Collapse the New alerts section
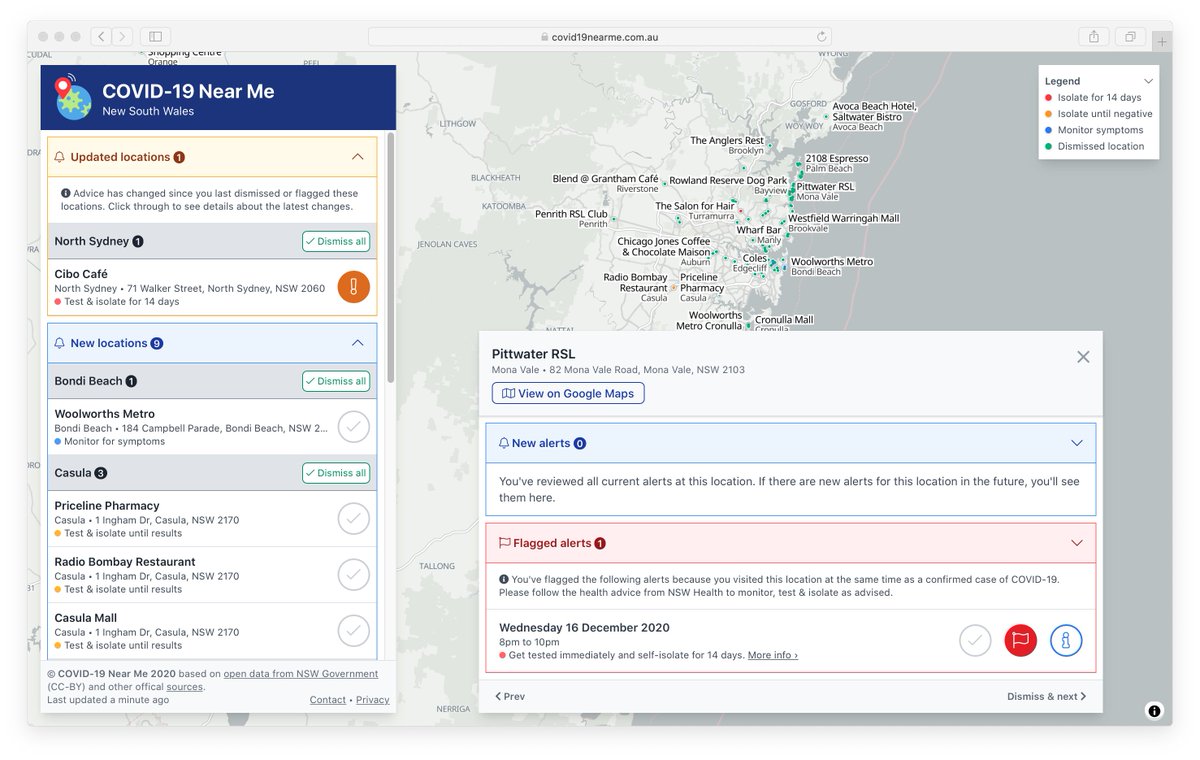Viewport: 1200px width, 760px height. (x=1077, y=443)
